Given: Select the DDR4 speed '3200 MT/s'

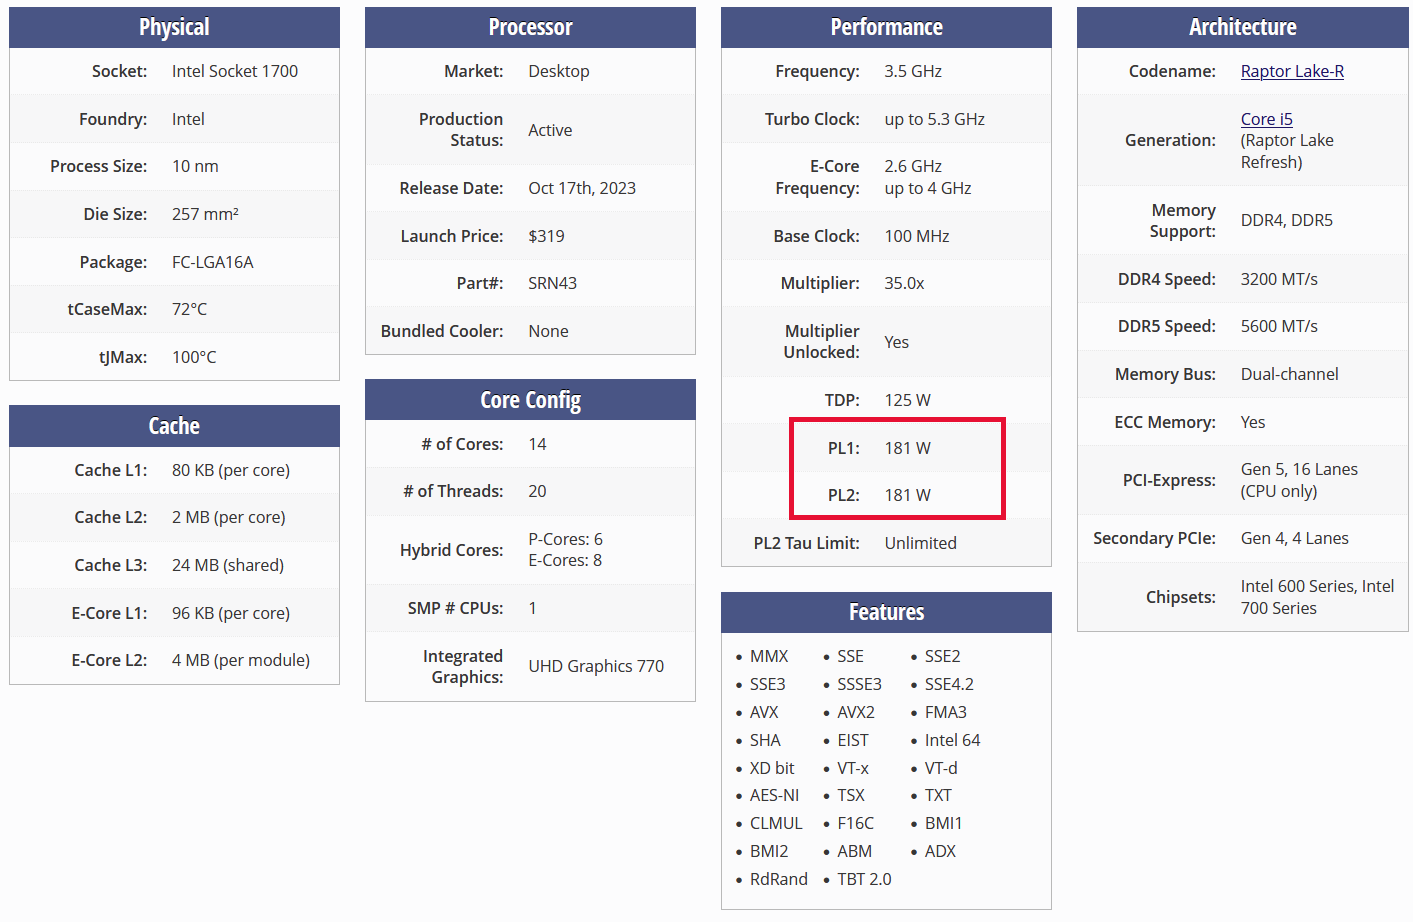Looking at the screenshot, I should click(1279, 279).
